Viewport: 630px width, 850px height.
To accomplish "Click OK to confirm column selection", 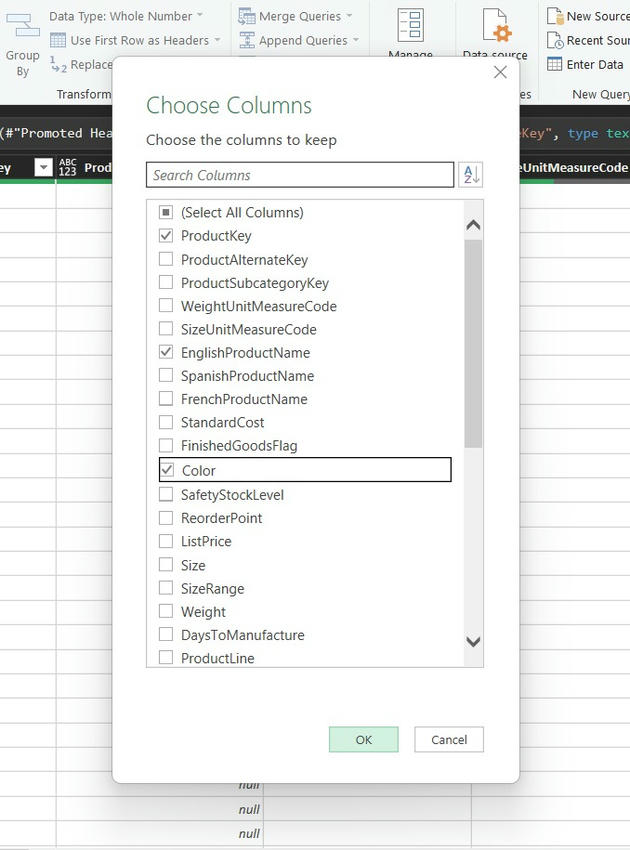I will click(x=363, y=740).
